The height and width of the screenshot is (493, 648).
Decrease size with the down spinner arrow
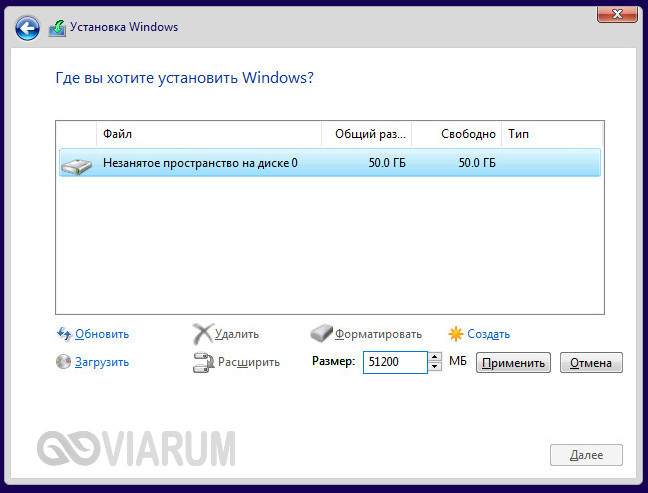coord(434,367)
